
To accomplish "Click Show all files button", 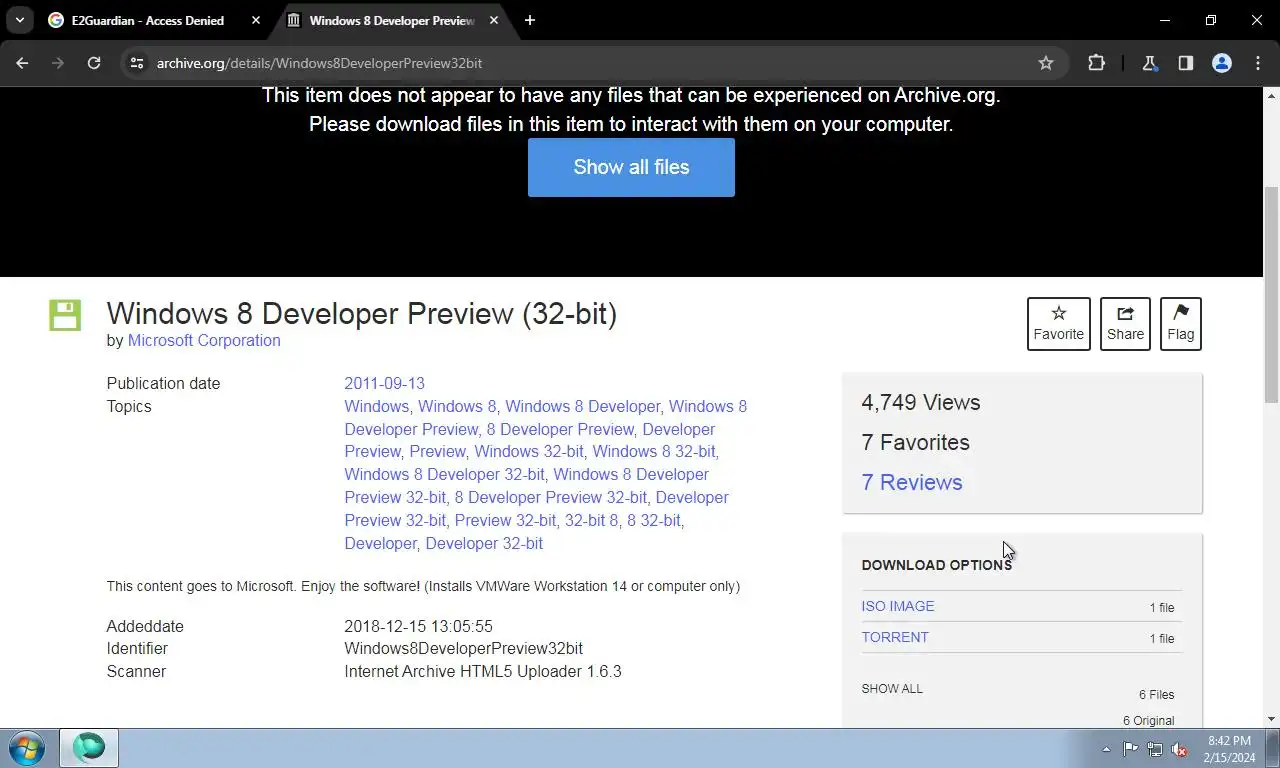I will coord(631,167).
